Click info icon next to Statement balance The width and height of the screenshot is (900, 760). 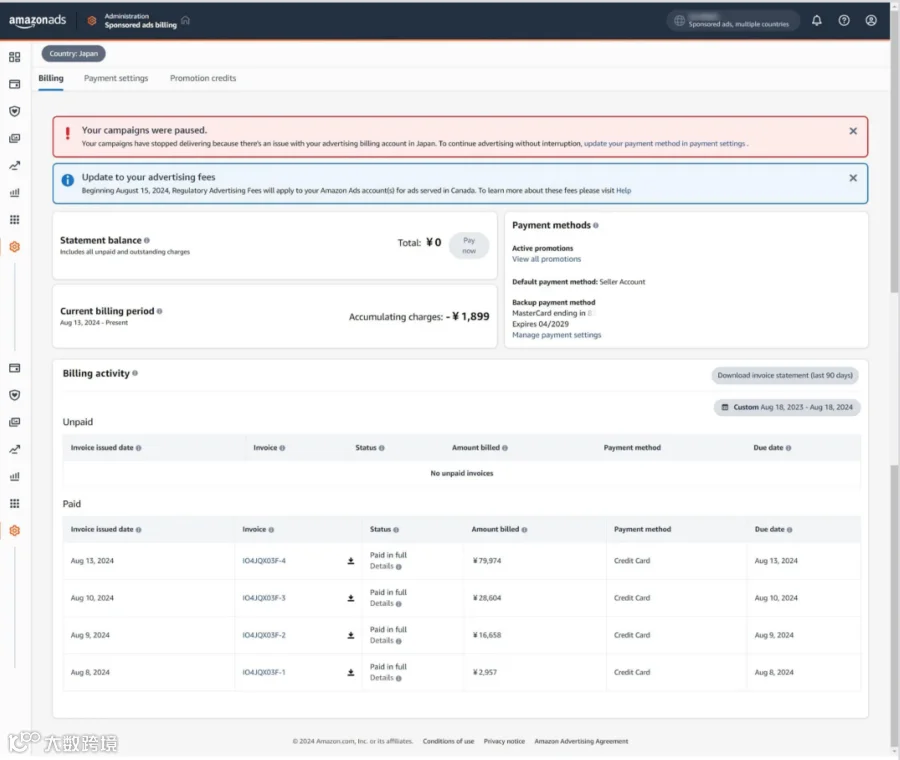147,241
